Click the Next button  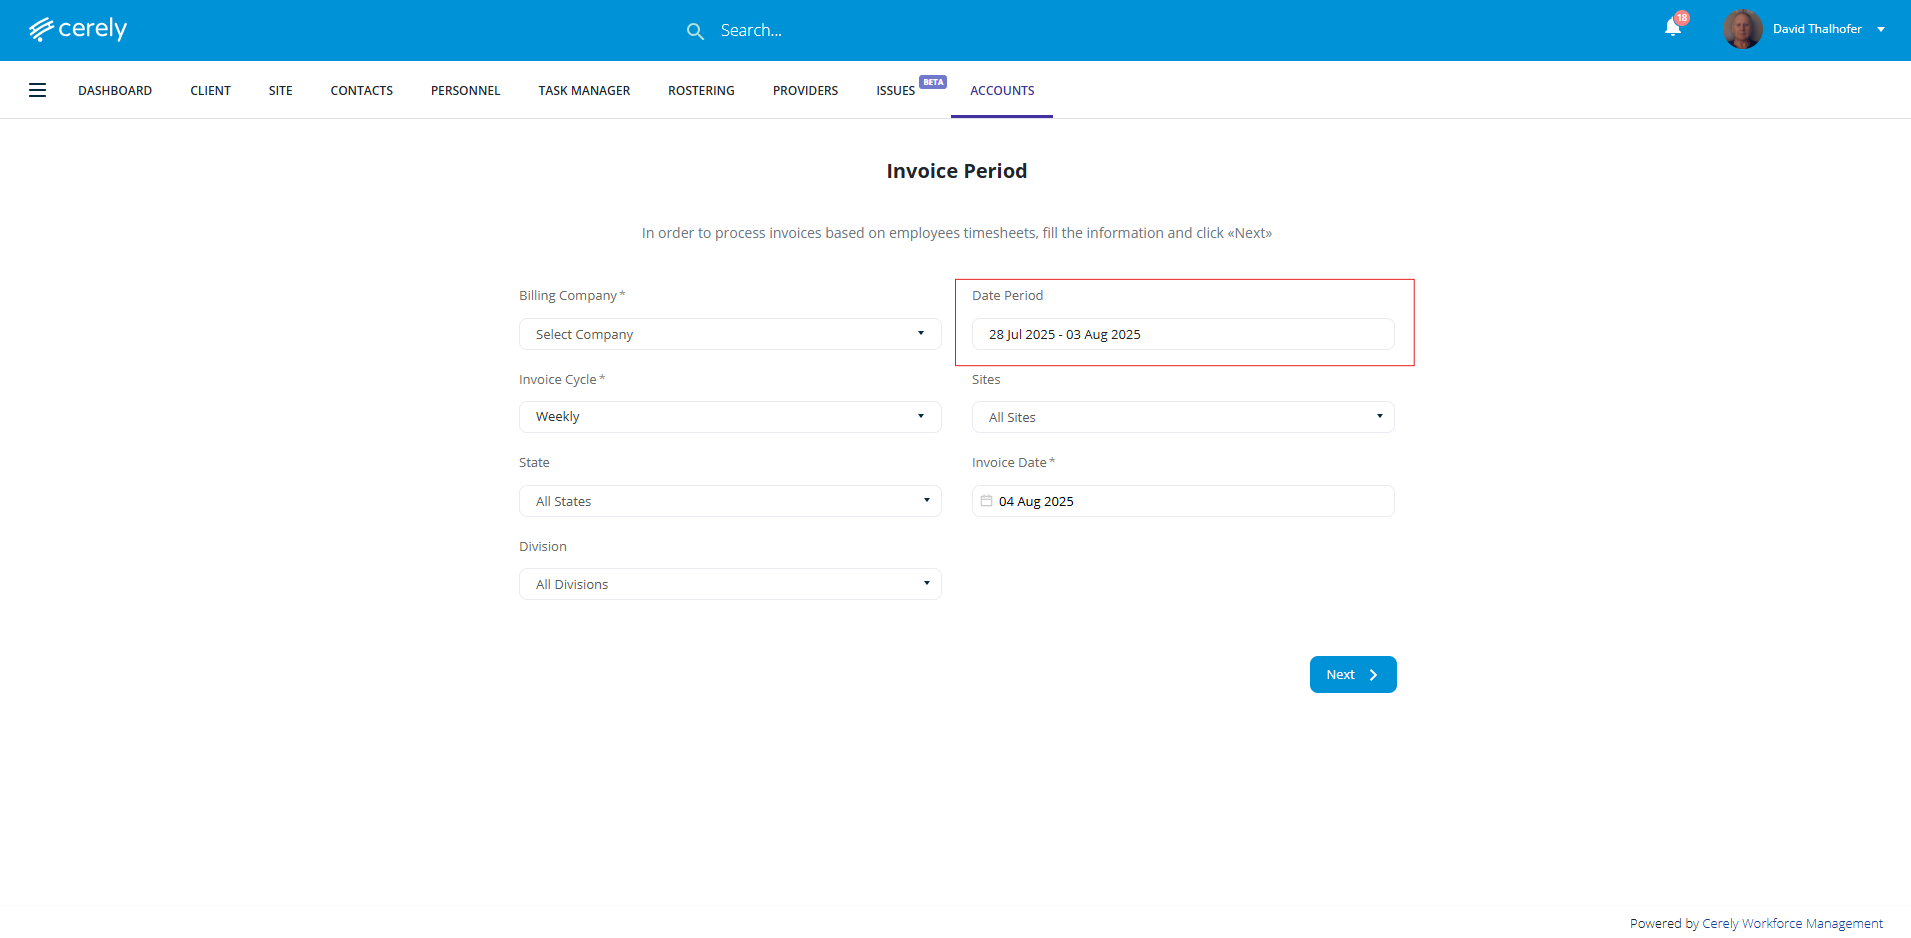(1352, 675)
